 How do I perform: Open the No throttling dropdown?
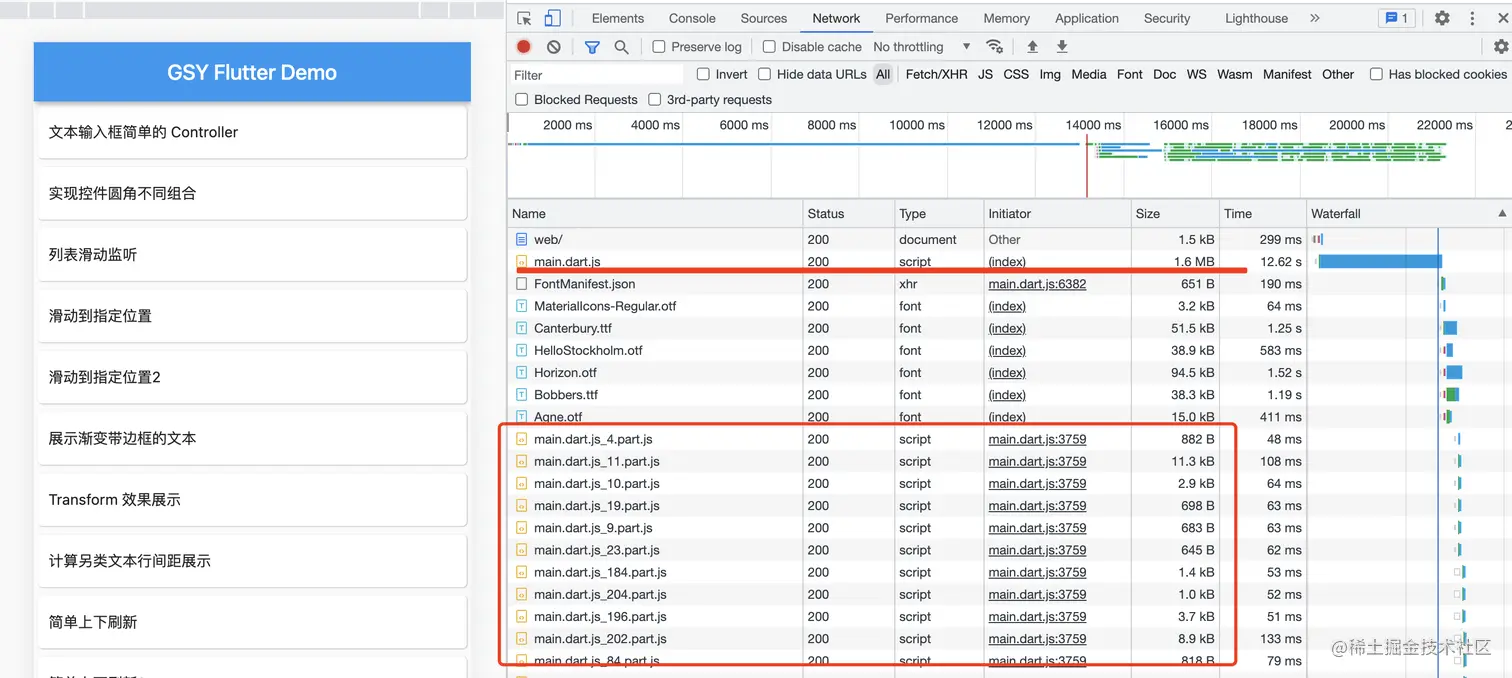coord(921,46)
